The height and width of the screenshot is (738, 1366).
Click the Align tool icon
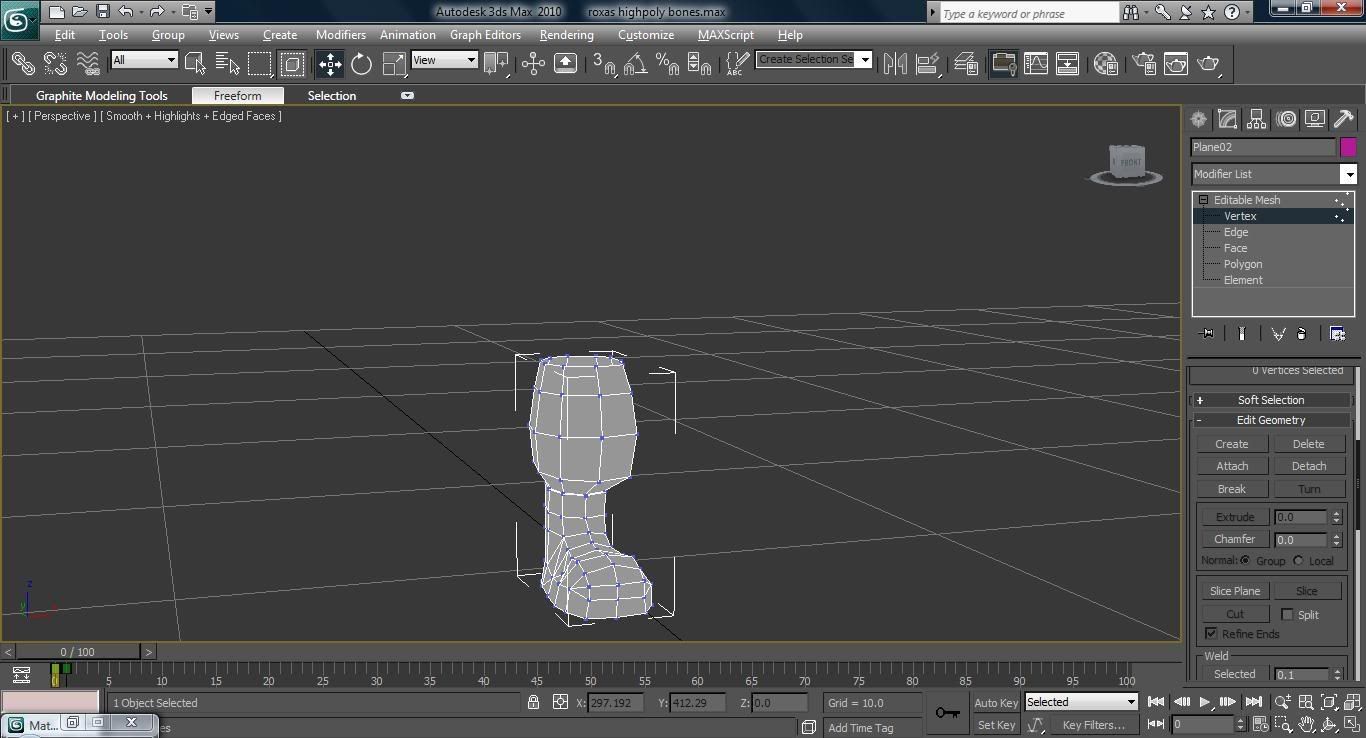(x=928, y=64)
